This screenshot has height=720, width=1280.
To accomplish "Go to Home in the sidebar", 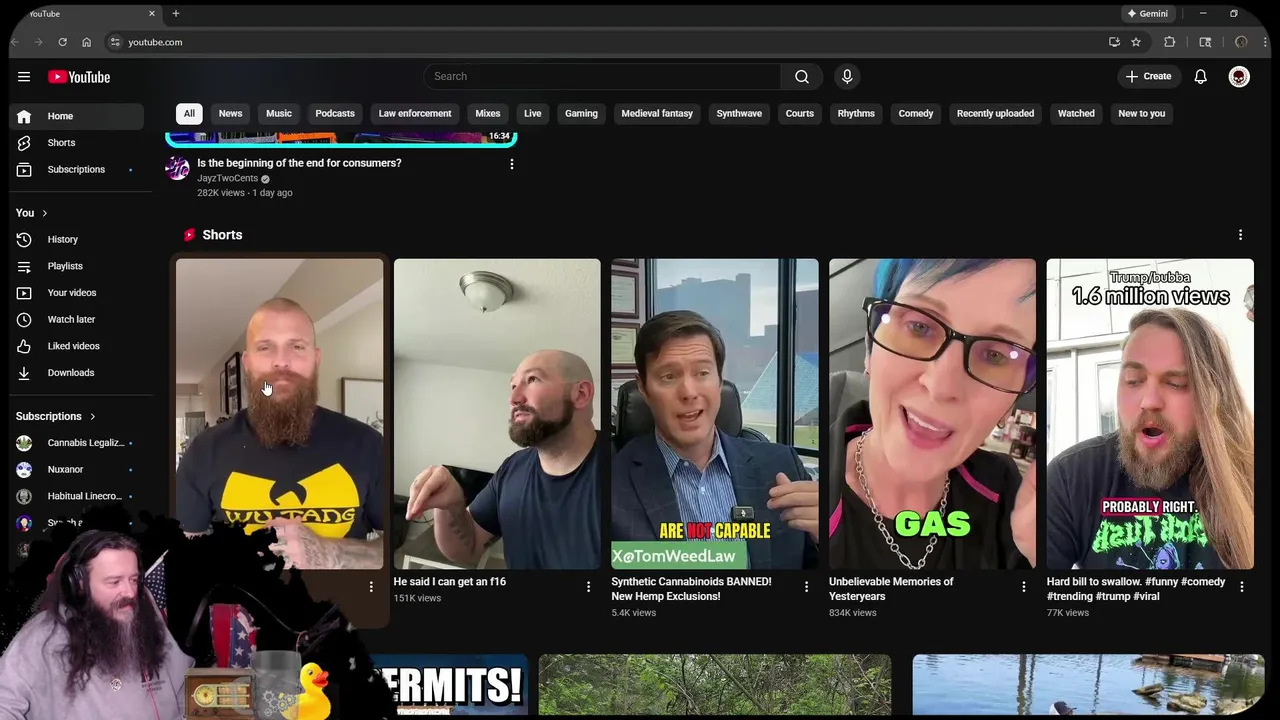I will (76, 116).
